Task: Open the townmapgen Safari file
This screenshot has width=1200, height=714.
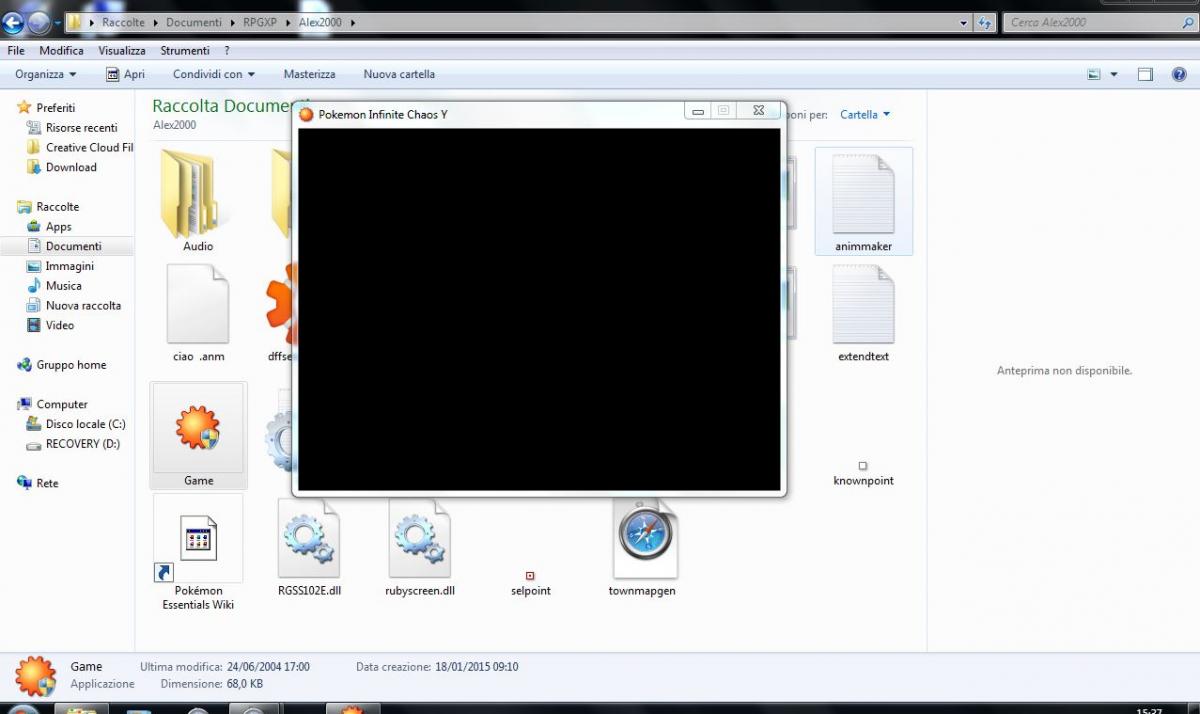Action: (646, 539)
